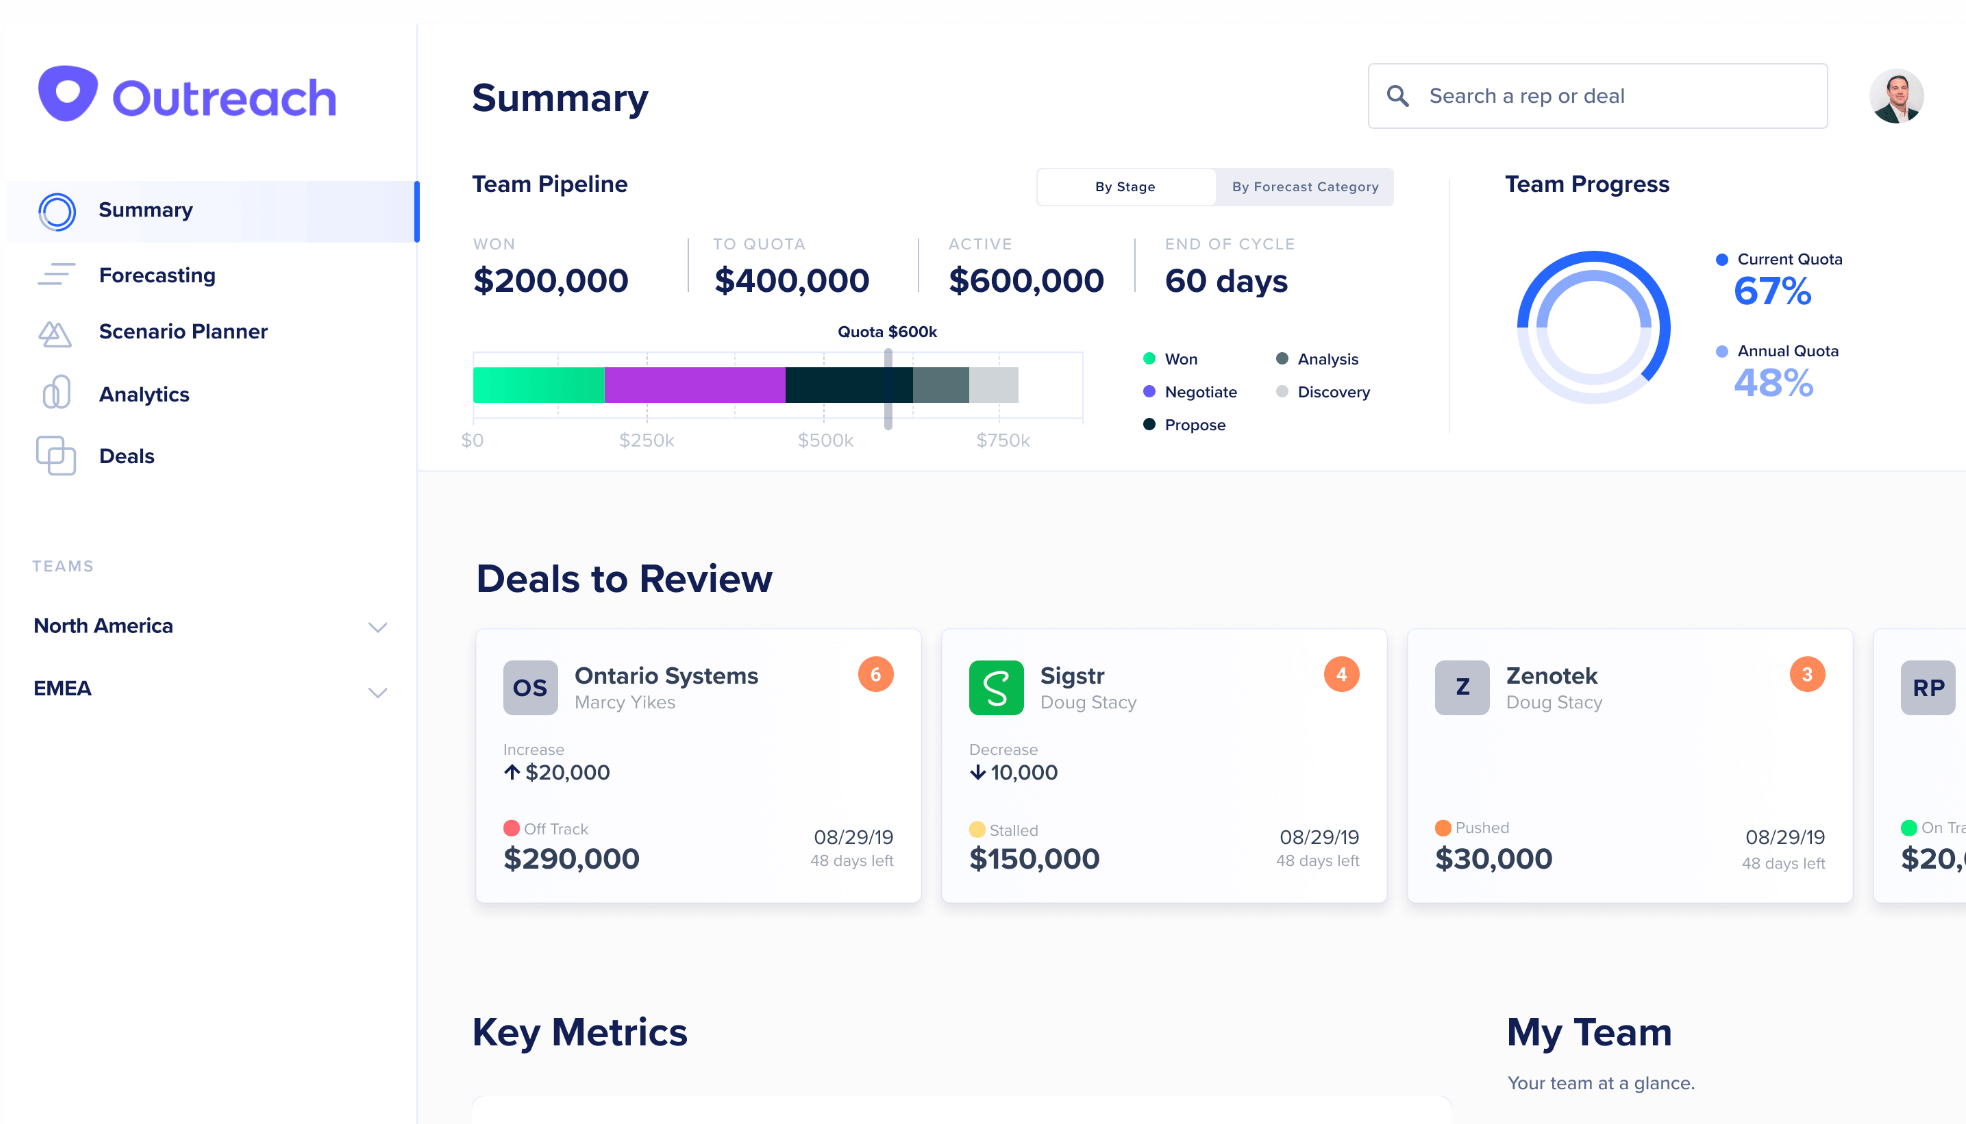Go to the Forecasting menu entry
The image size is (1966, 1124).
[x=157, y=275]
